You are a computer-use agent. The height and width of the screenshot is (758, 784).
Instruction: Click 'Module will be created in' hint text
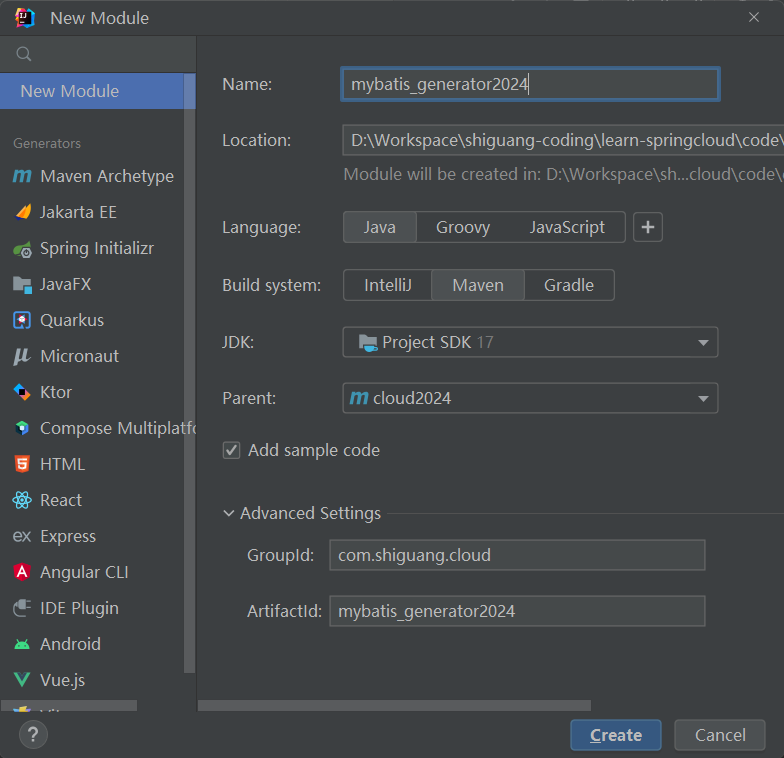pos(563,174)
